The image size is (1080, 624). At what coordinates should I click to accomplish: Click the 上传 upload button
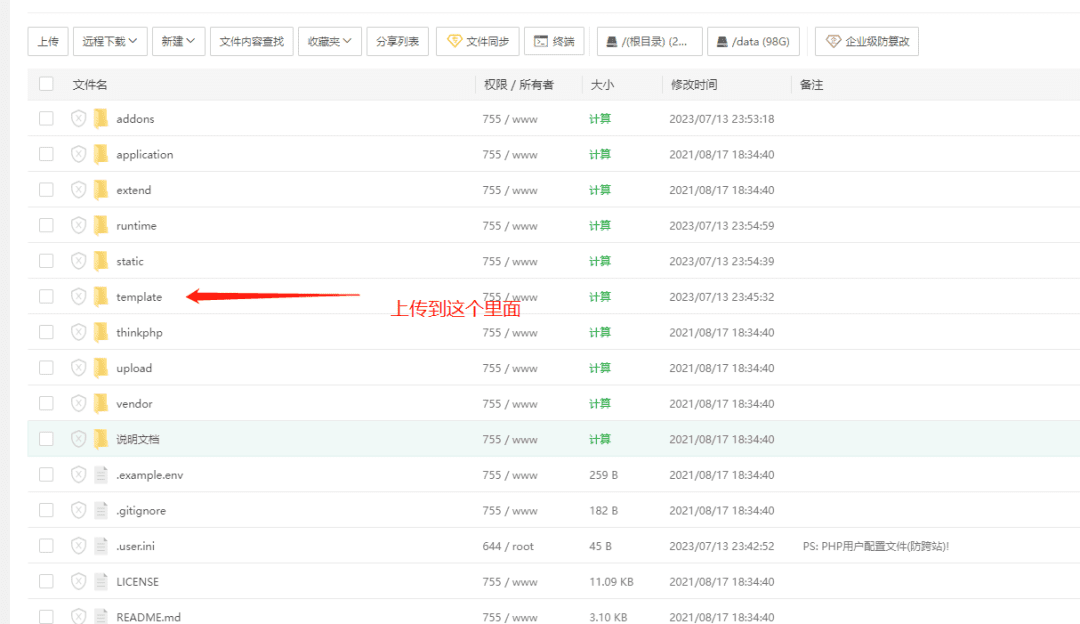(x=47, y=41)
